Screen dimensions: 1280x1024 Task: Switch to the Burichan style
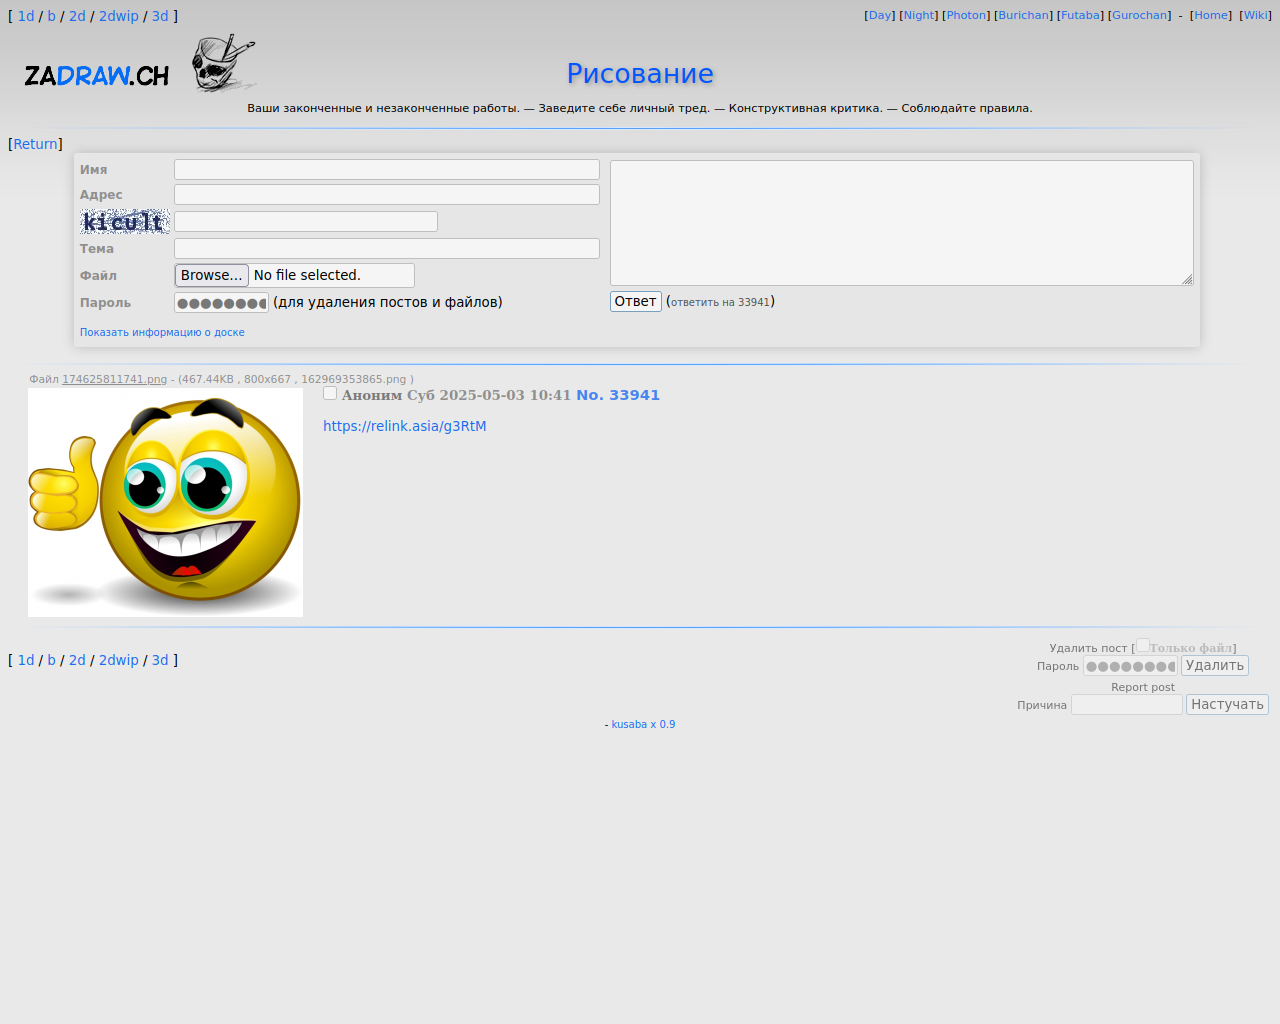pos(1024,15)
